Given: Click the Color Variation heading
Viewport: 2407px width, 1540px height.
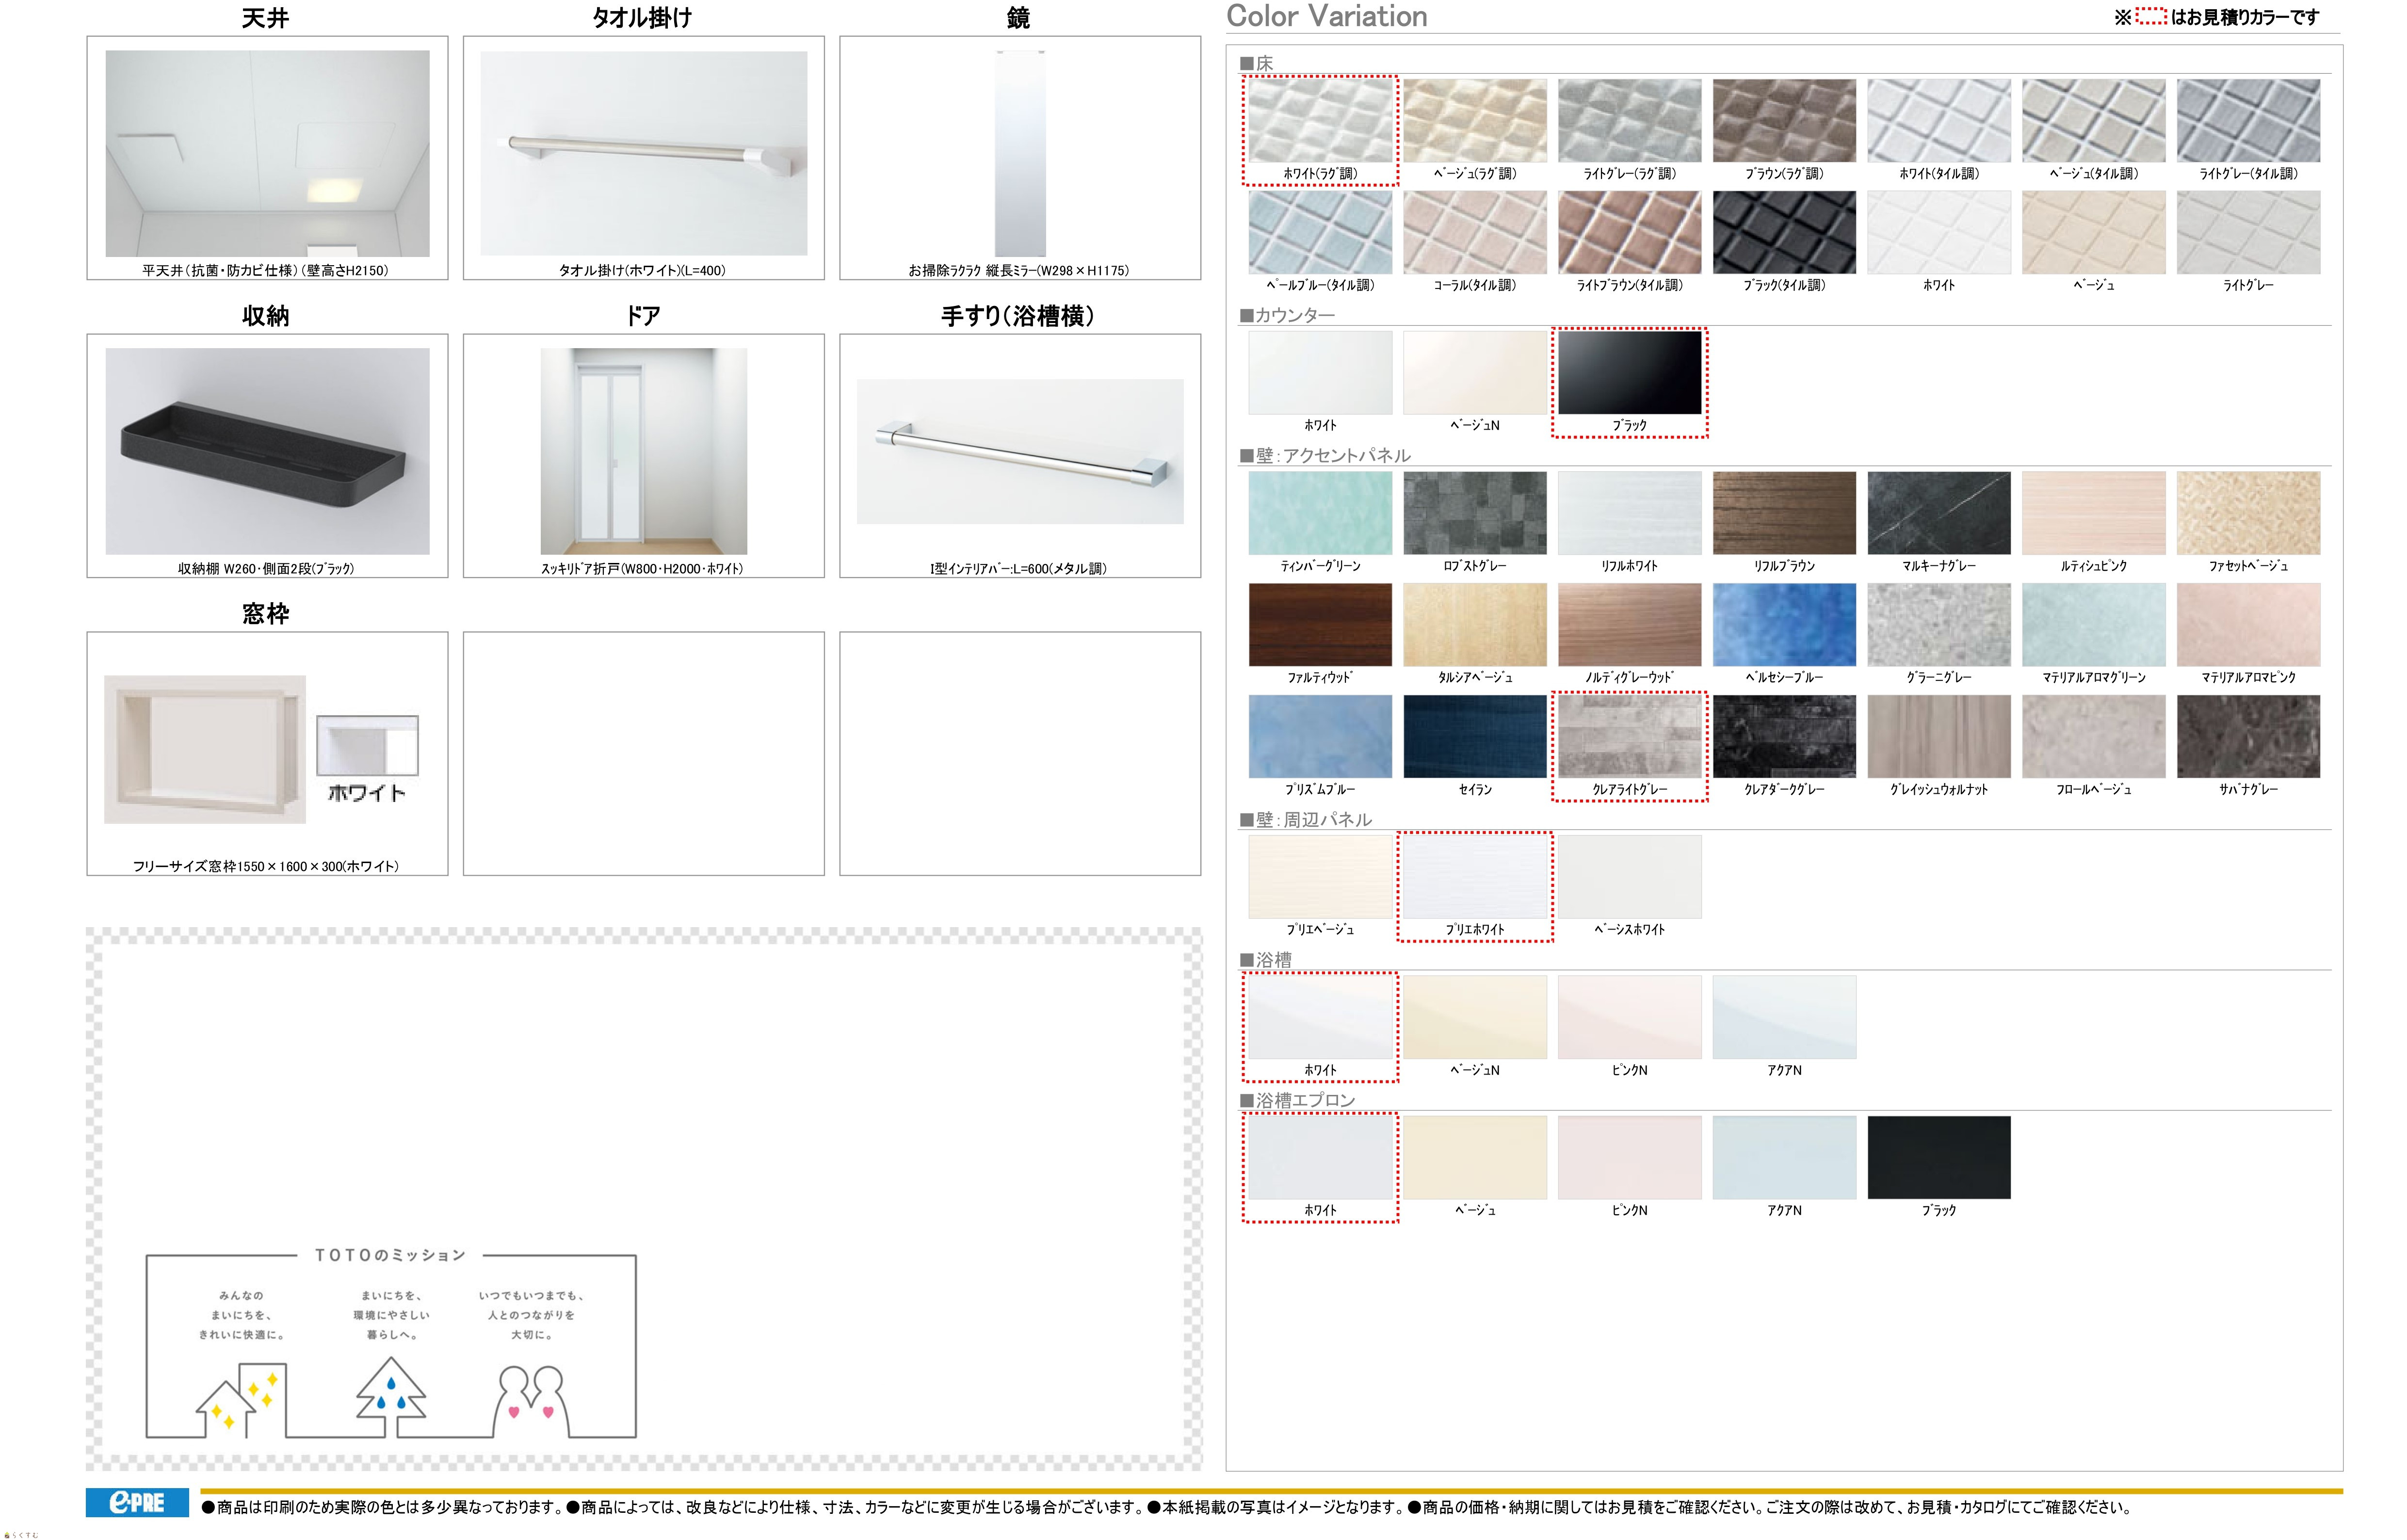Looking at the screenshot, I should 1326,16.
